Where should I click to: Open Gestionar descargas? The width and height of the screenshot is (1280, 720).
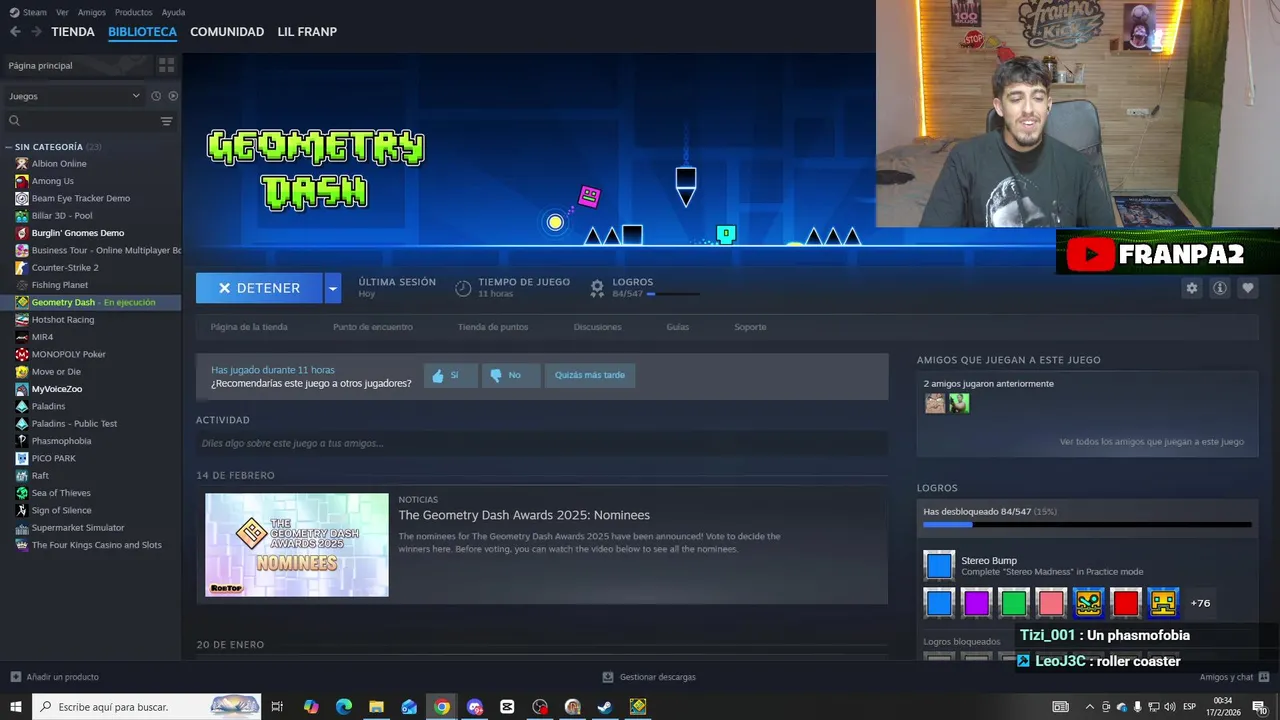649,677
